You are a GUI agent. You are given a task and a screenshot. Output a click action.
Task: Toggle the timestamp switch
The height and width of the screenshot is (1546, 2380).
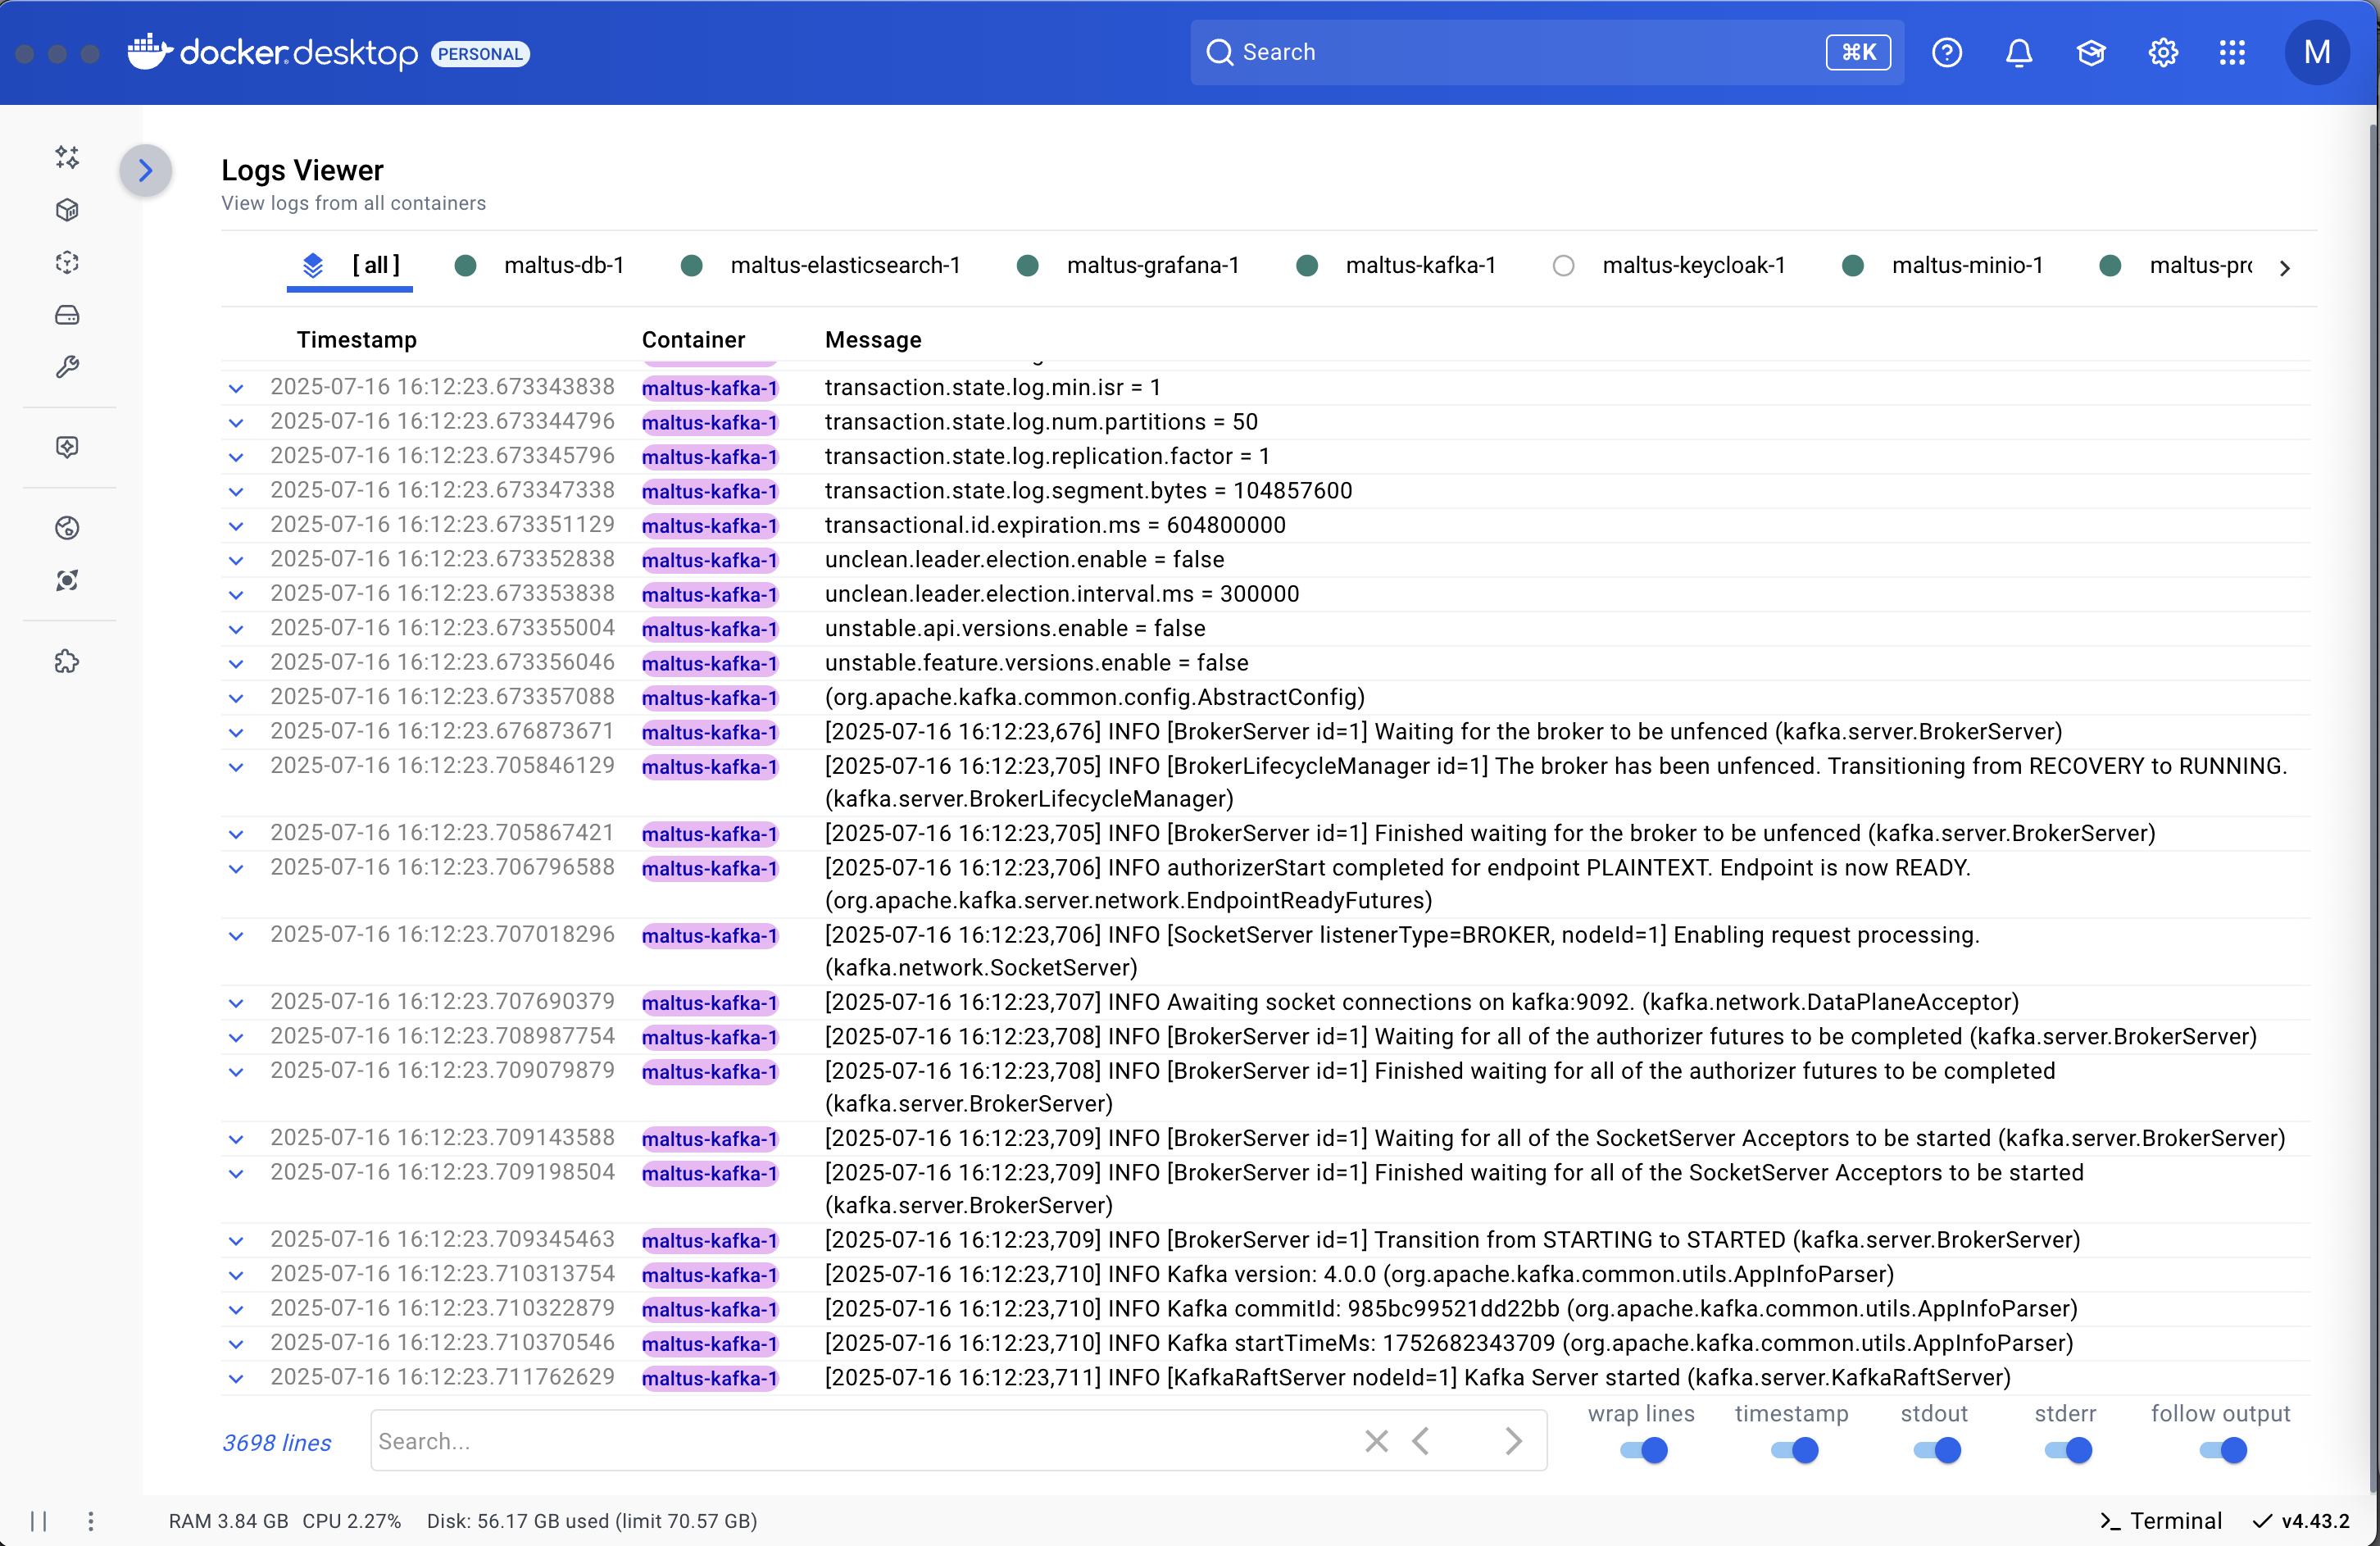[x=1793, y=1450]
